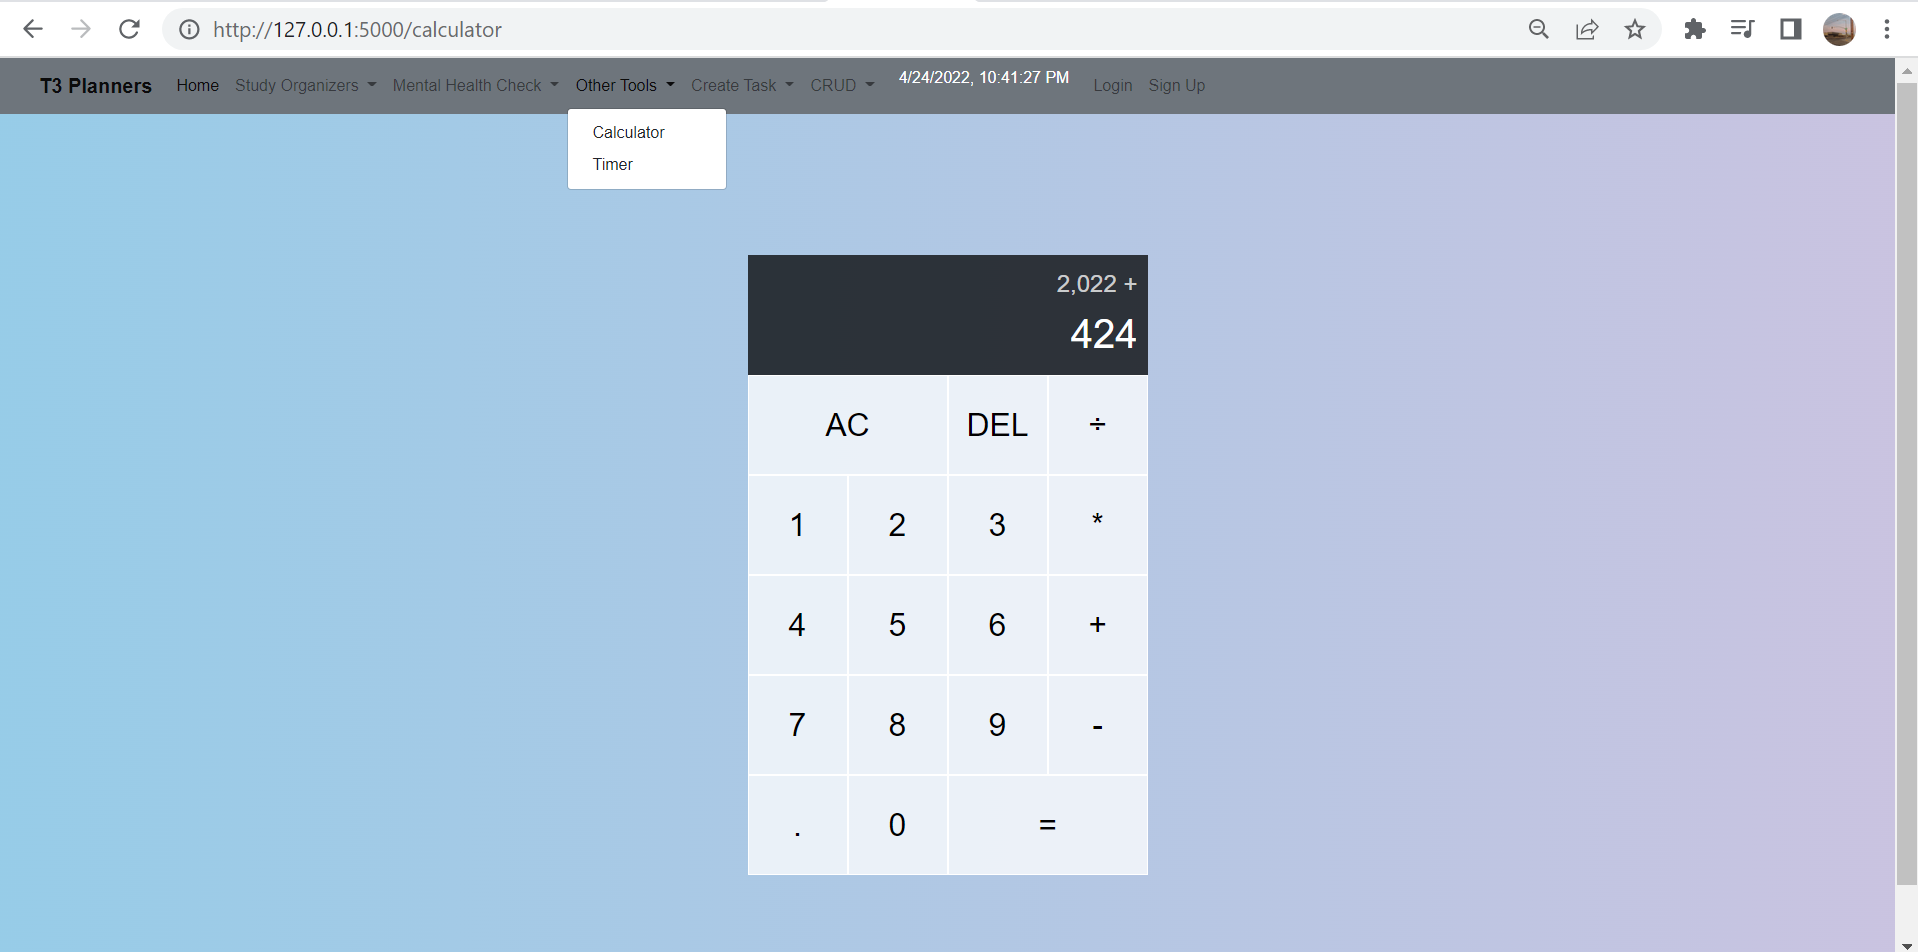Open the browser zoom magnifier icon
The image size is (1918, 952).
pos(1539,29)
